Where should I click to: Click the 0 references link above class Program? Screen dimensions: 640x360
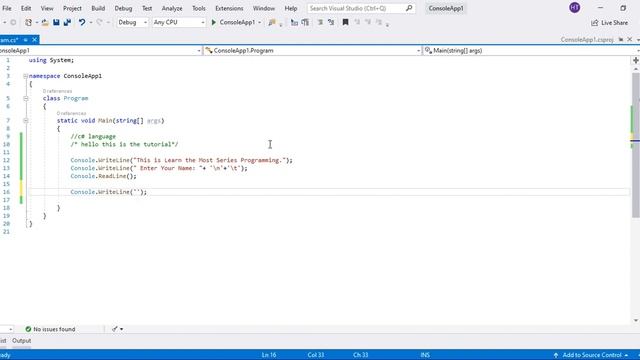tap(57, 91)
